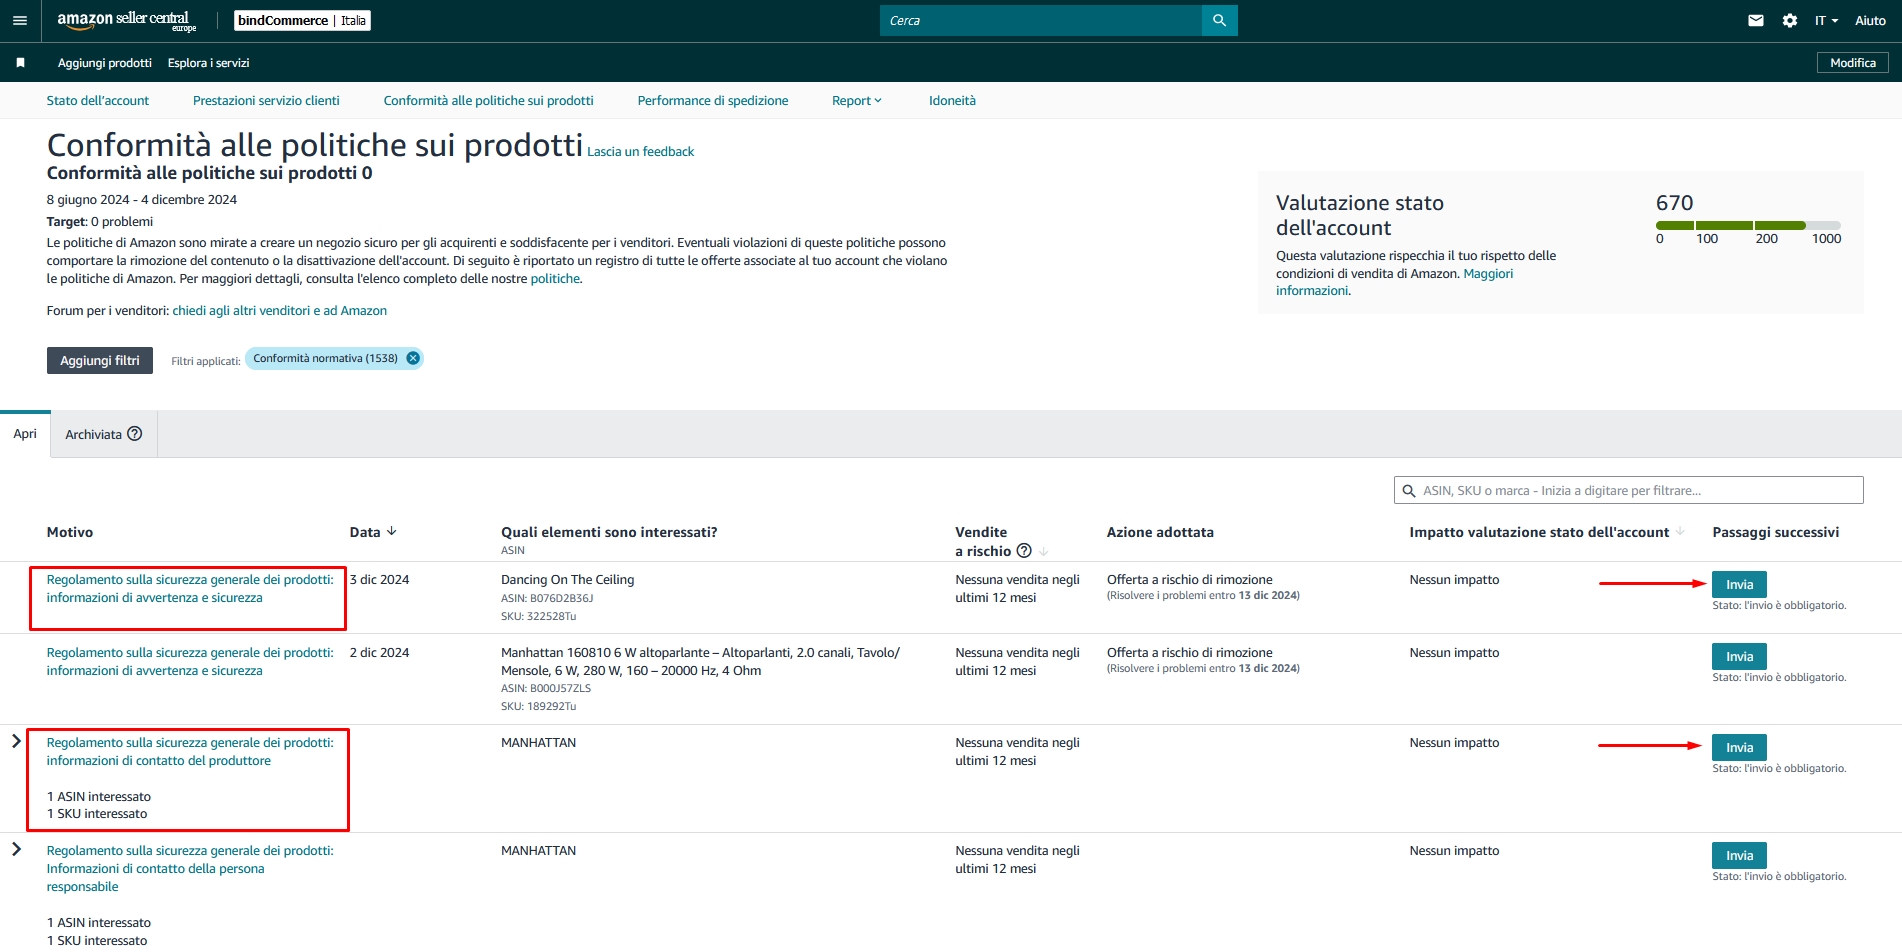Click the search magnifier button
Image resolution: width=1902 pixels, height=952 pixels.
pos(1219,21)
